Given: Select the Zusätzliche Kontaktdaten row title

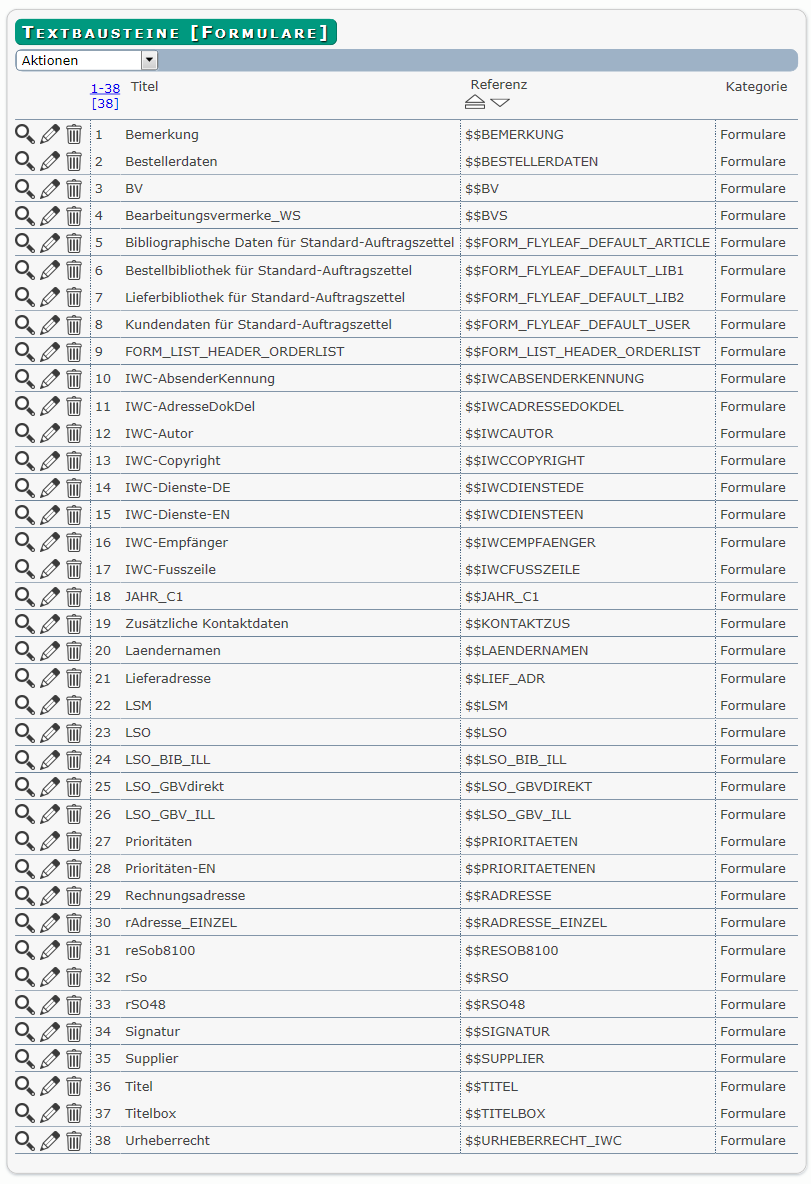Looking at the screenshot, I should (x=206, y=624).
